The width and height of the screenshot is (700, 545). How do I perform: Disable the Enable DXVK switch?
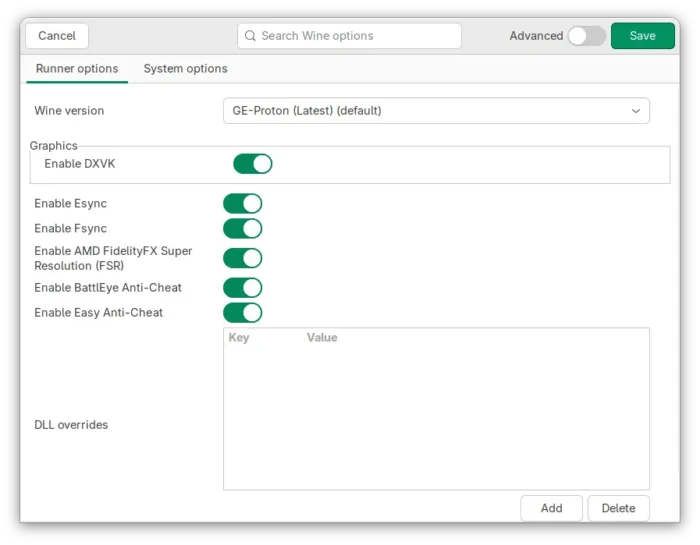point(252,164)
